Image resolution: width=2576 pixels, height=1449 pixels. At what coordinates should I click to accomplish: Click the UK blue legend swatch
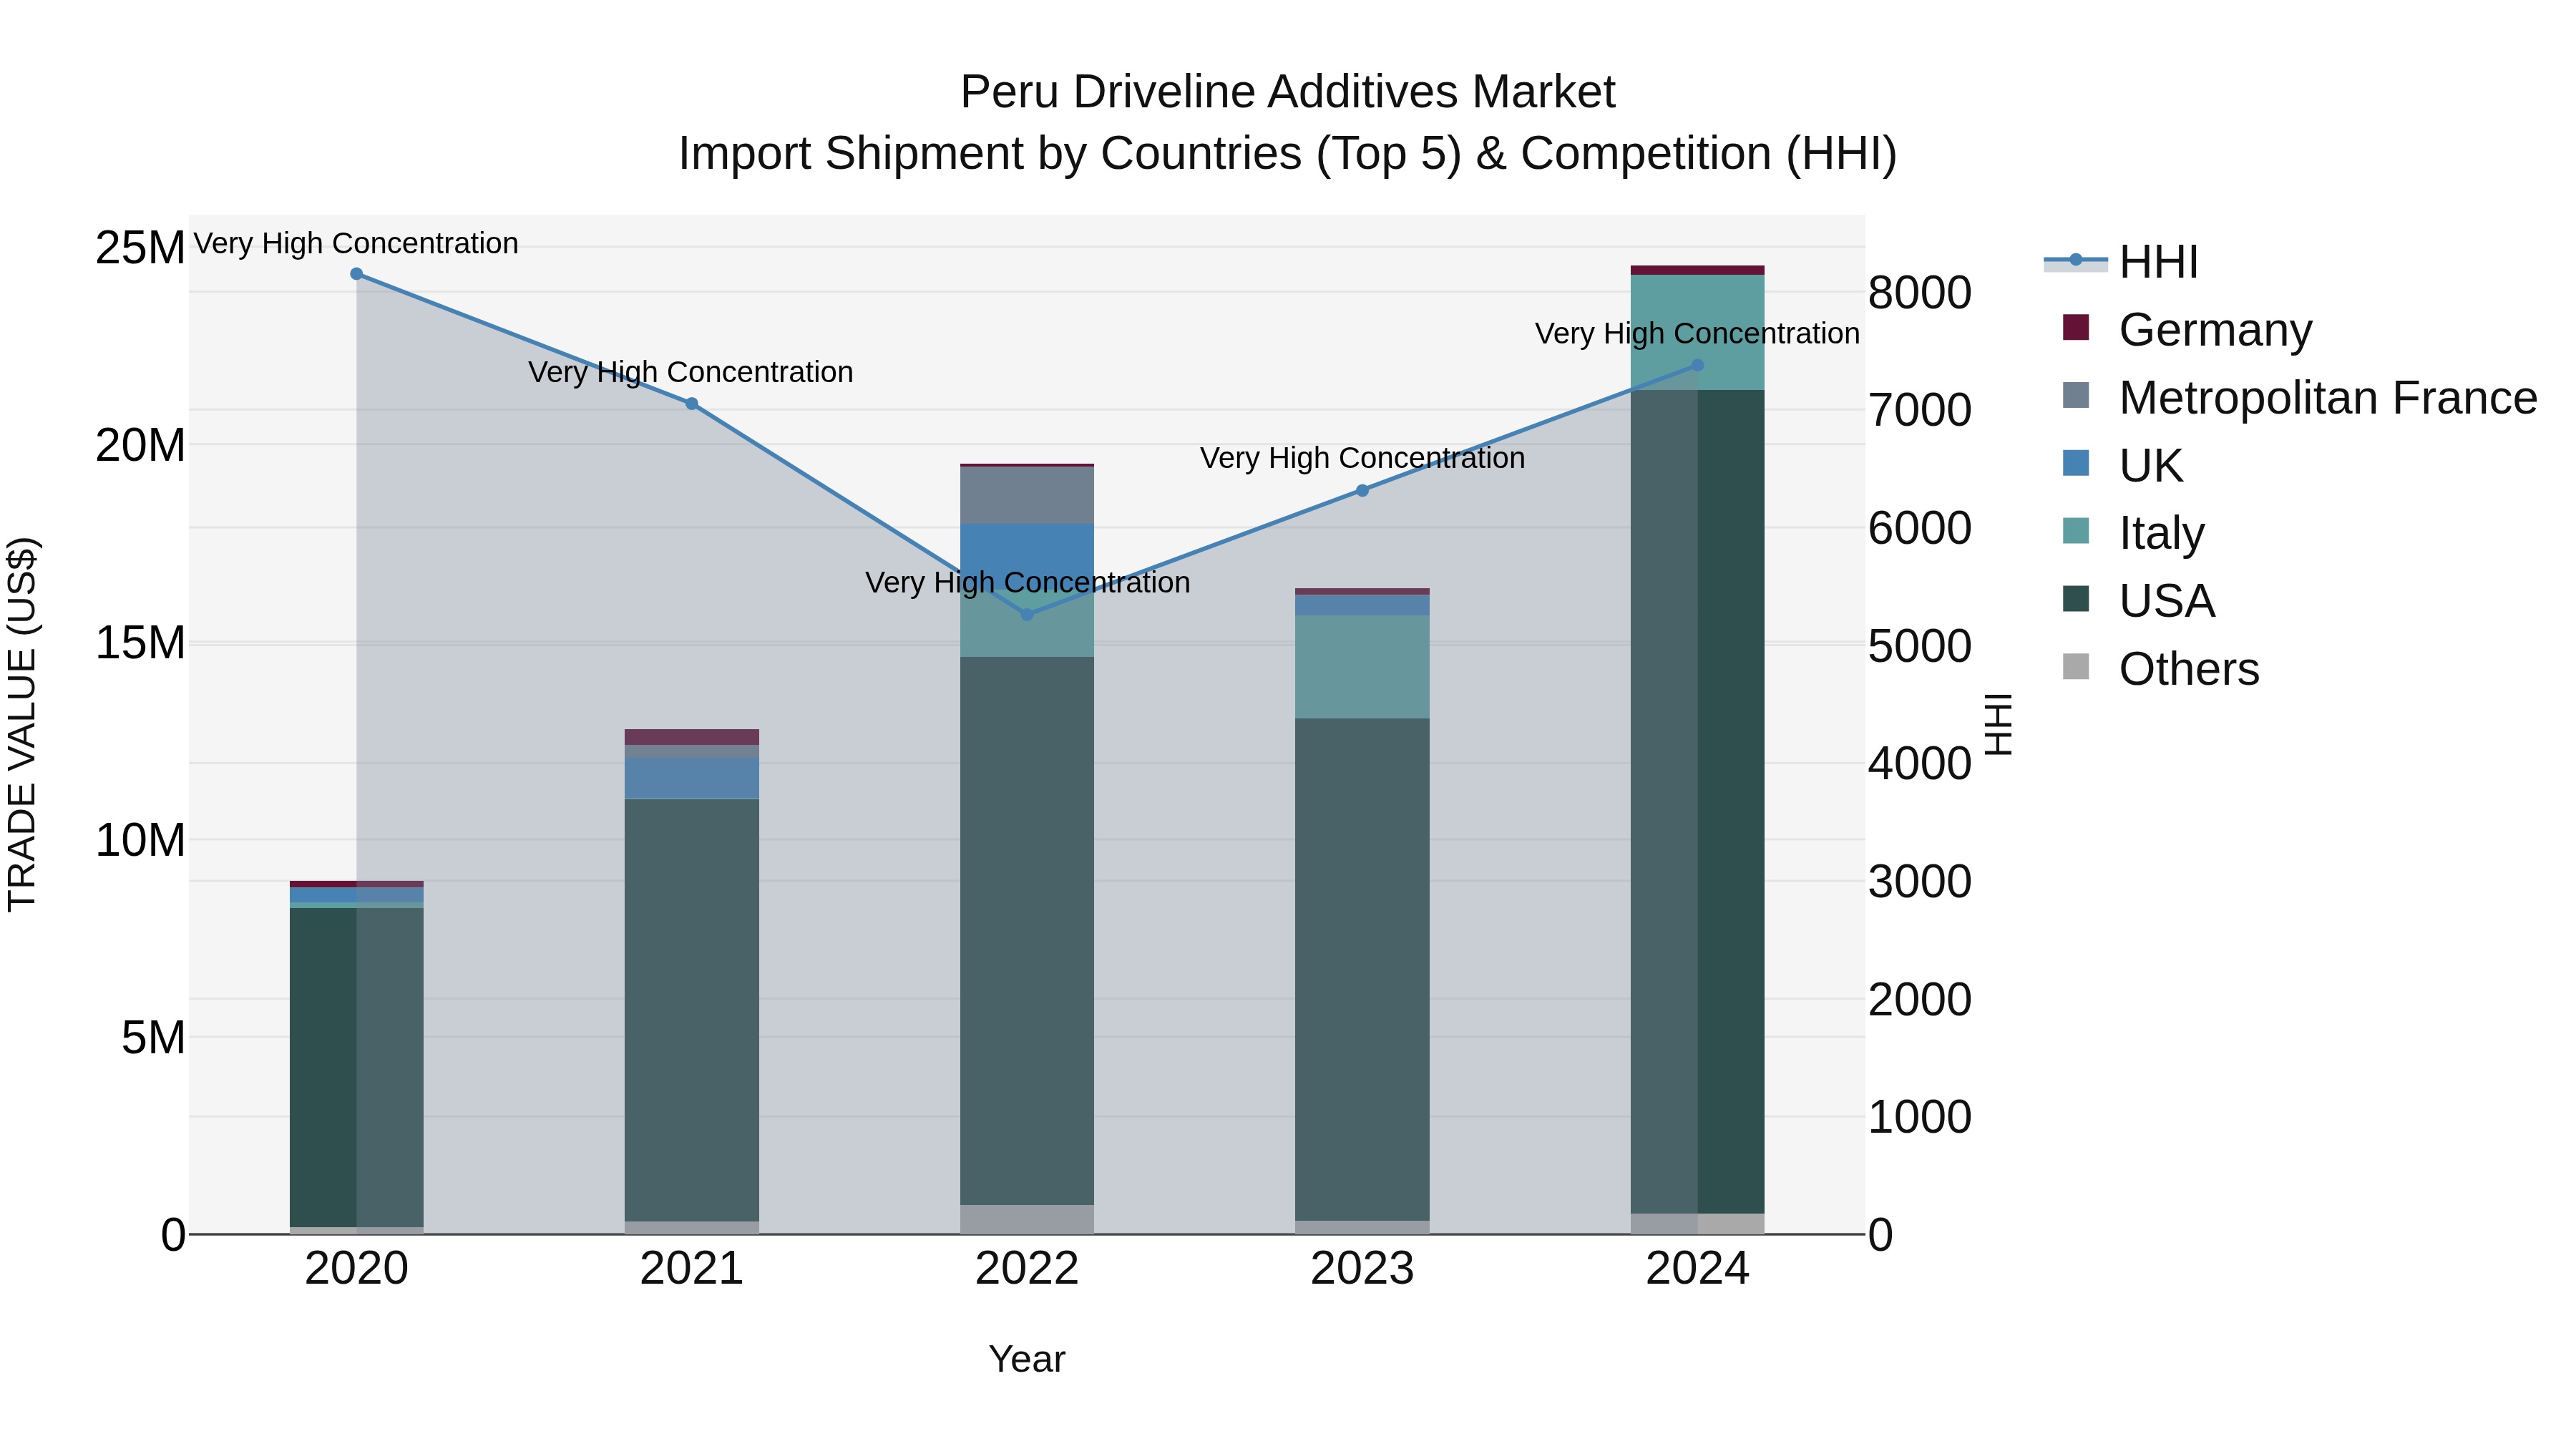click(x=2076, y=463)
